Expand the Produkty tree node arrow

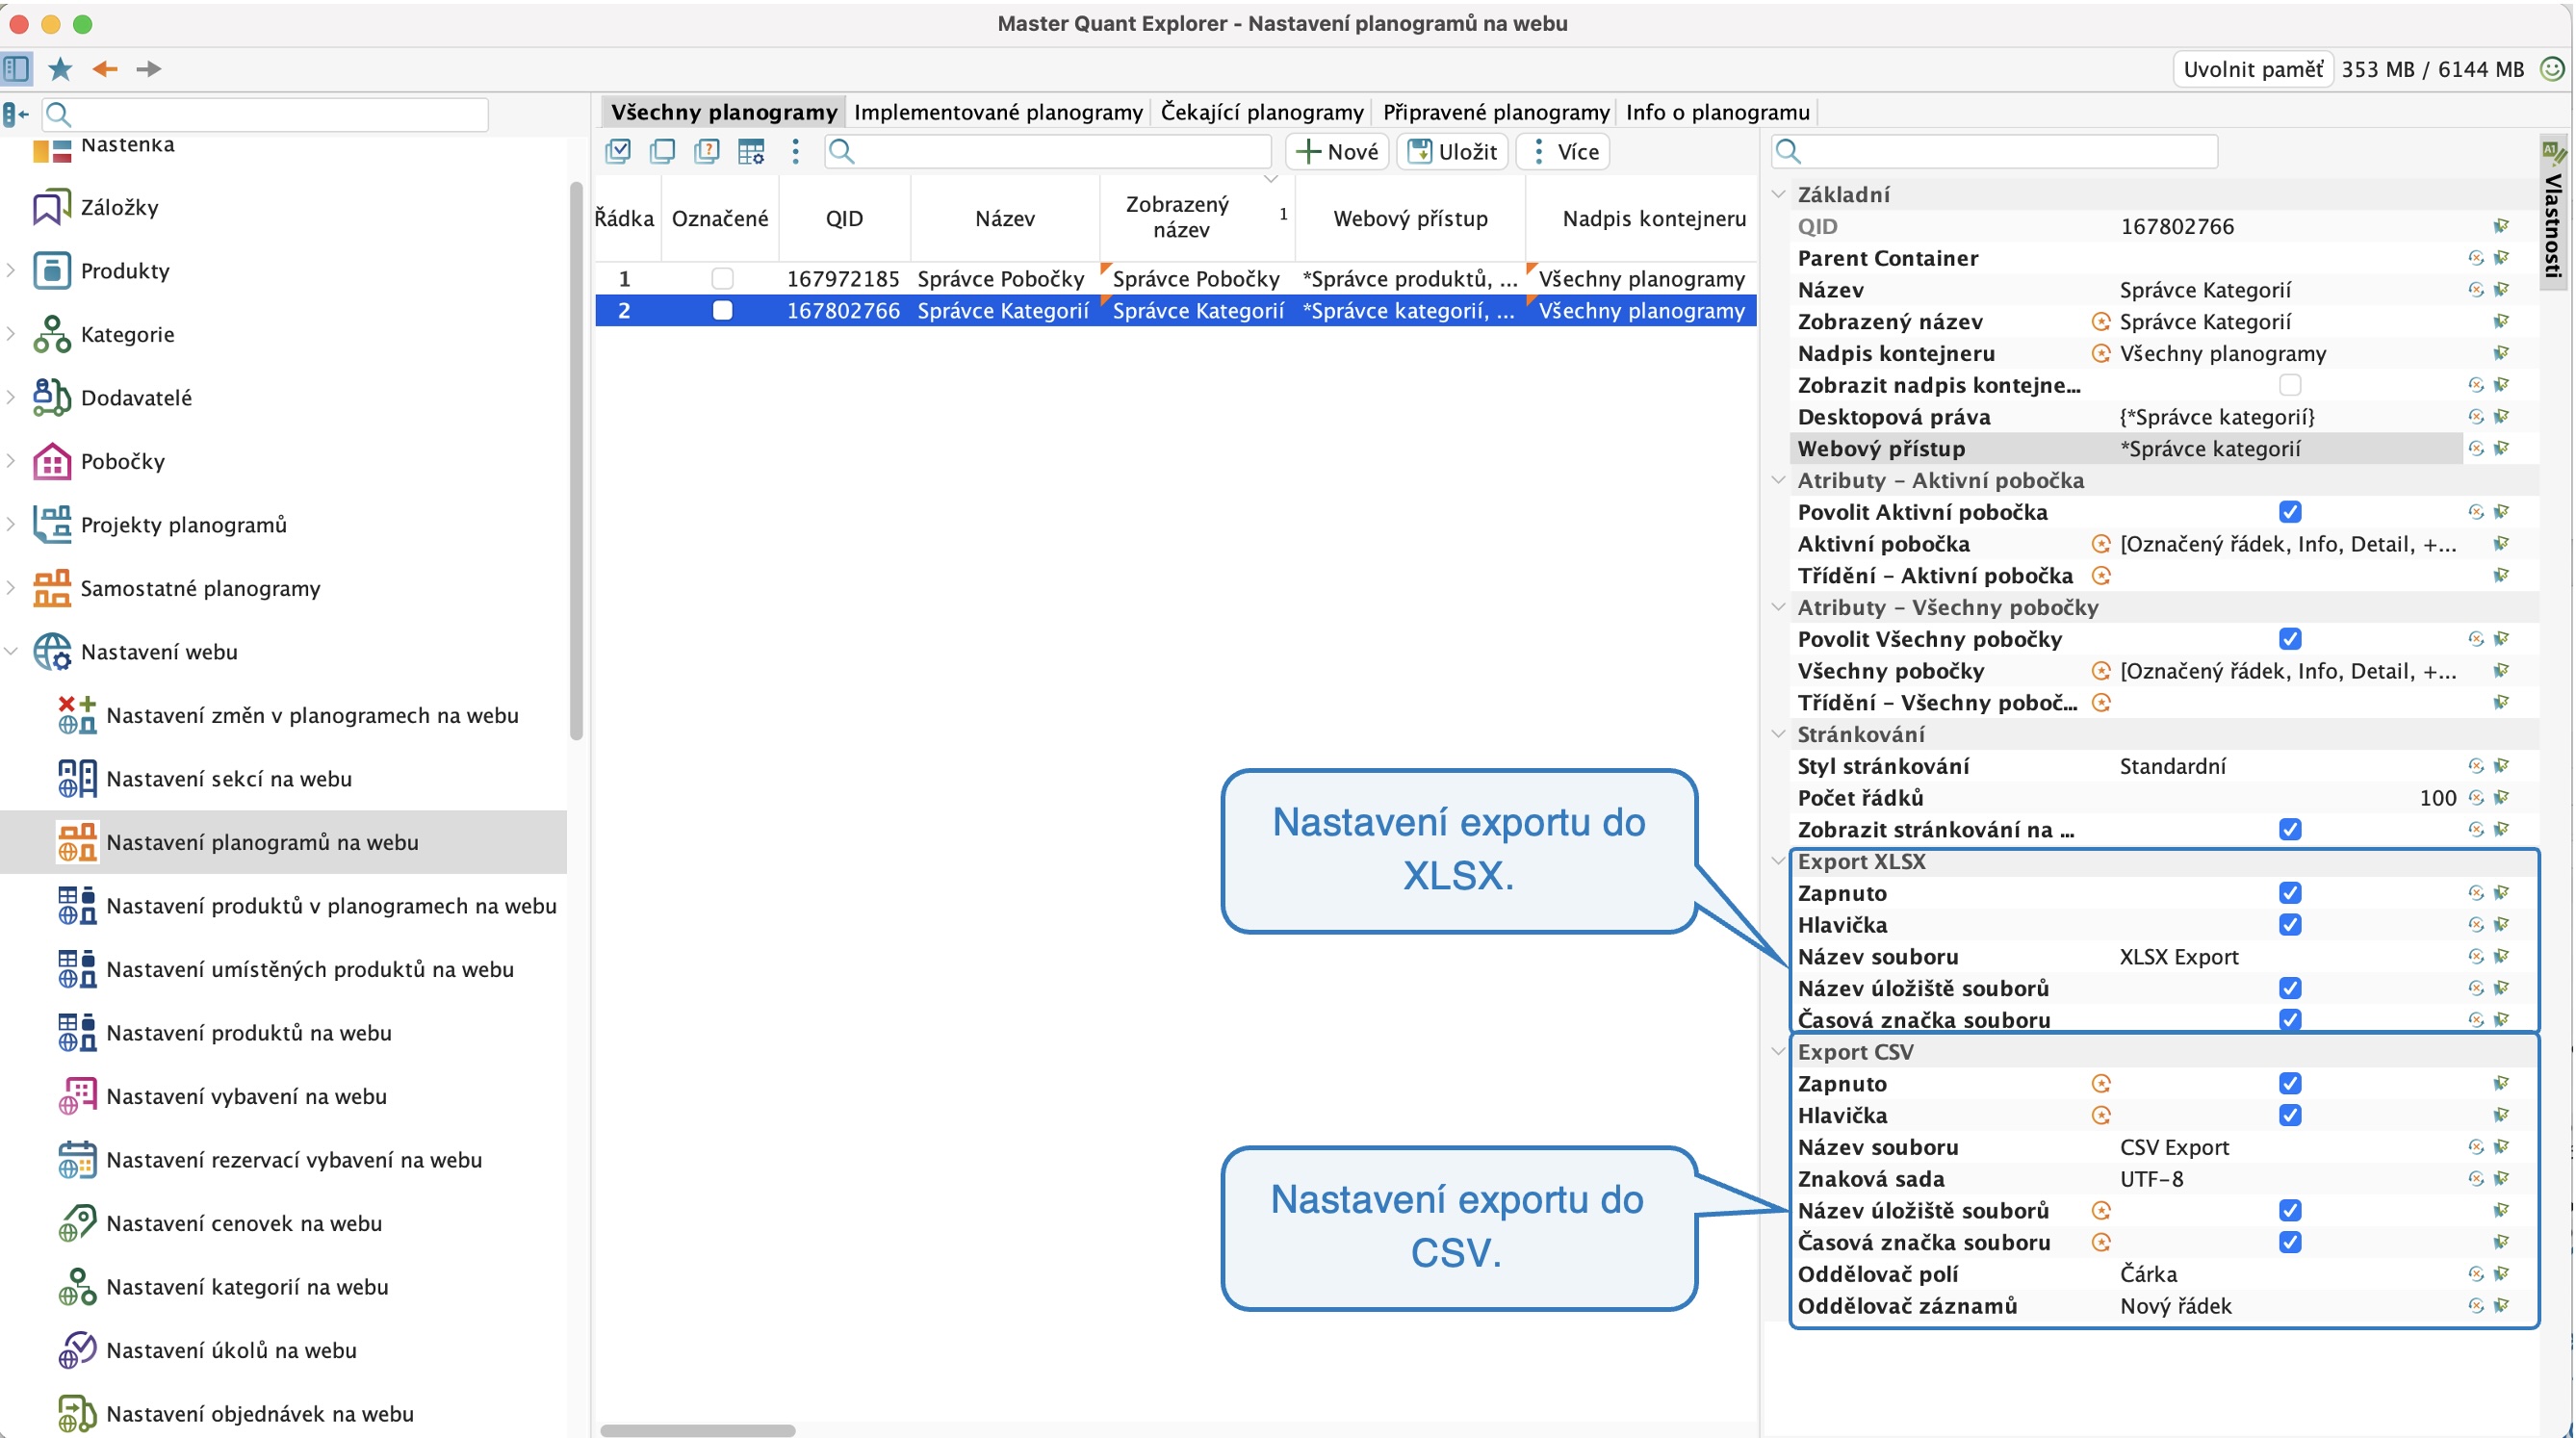pos(11,270)
